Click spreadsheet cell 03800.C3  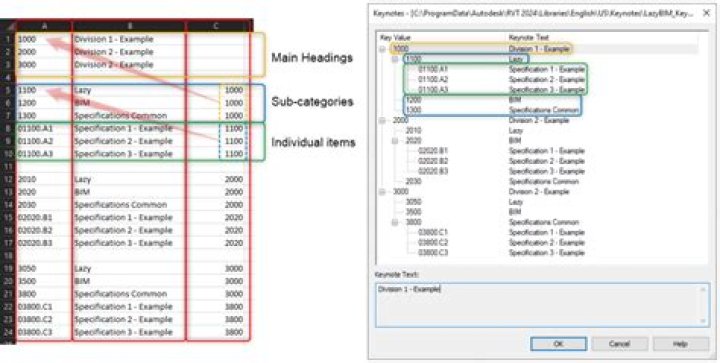coord(44,332)
